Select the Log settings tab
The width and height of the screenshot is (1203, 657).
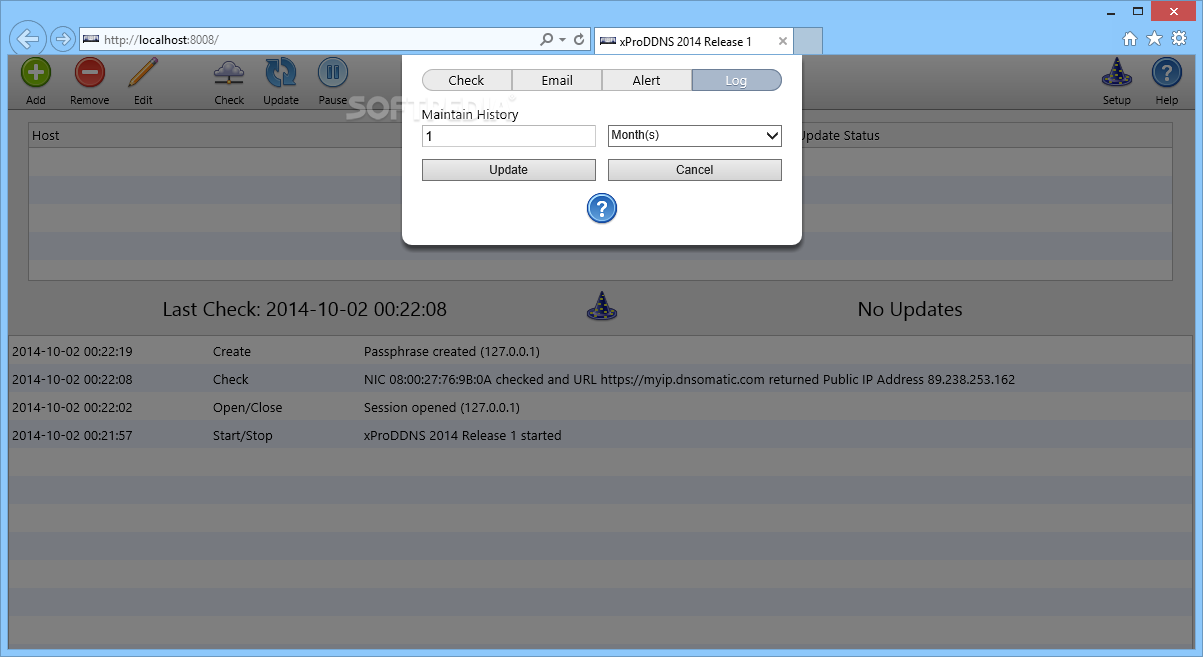click(x=736, y=80)
